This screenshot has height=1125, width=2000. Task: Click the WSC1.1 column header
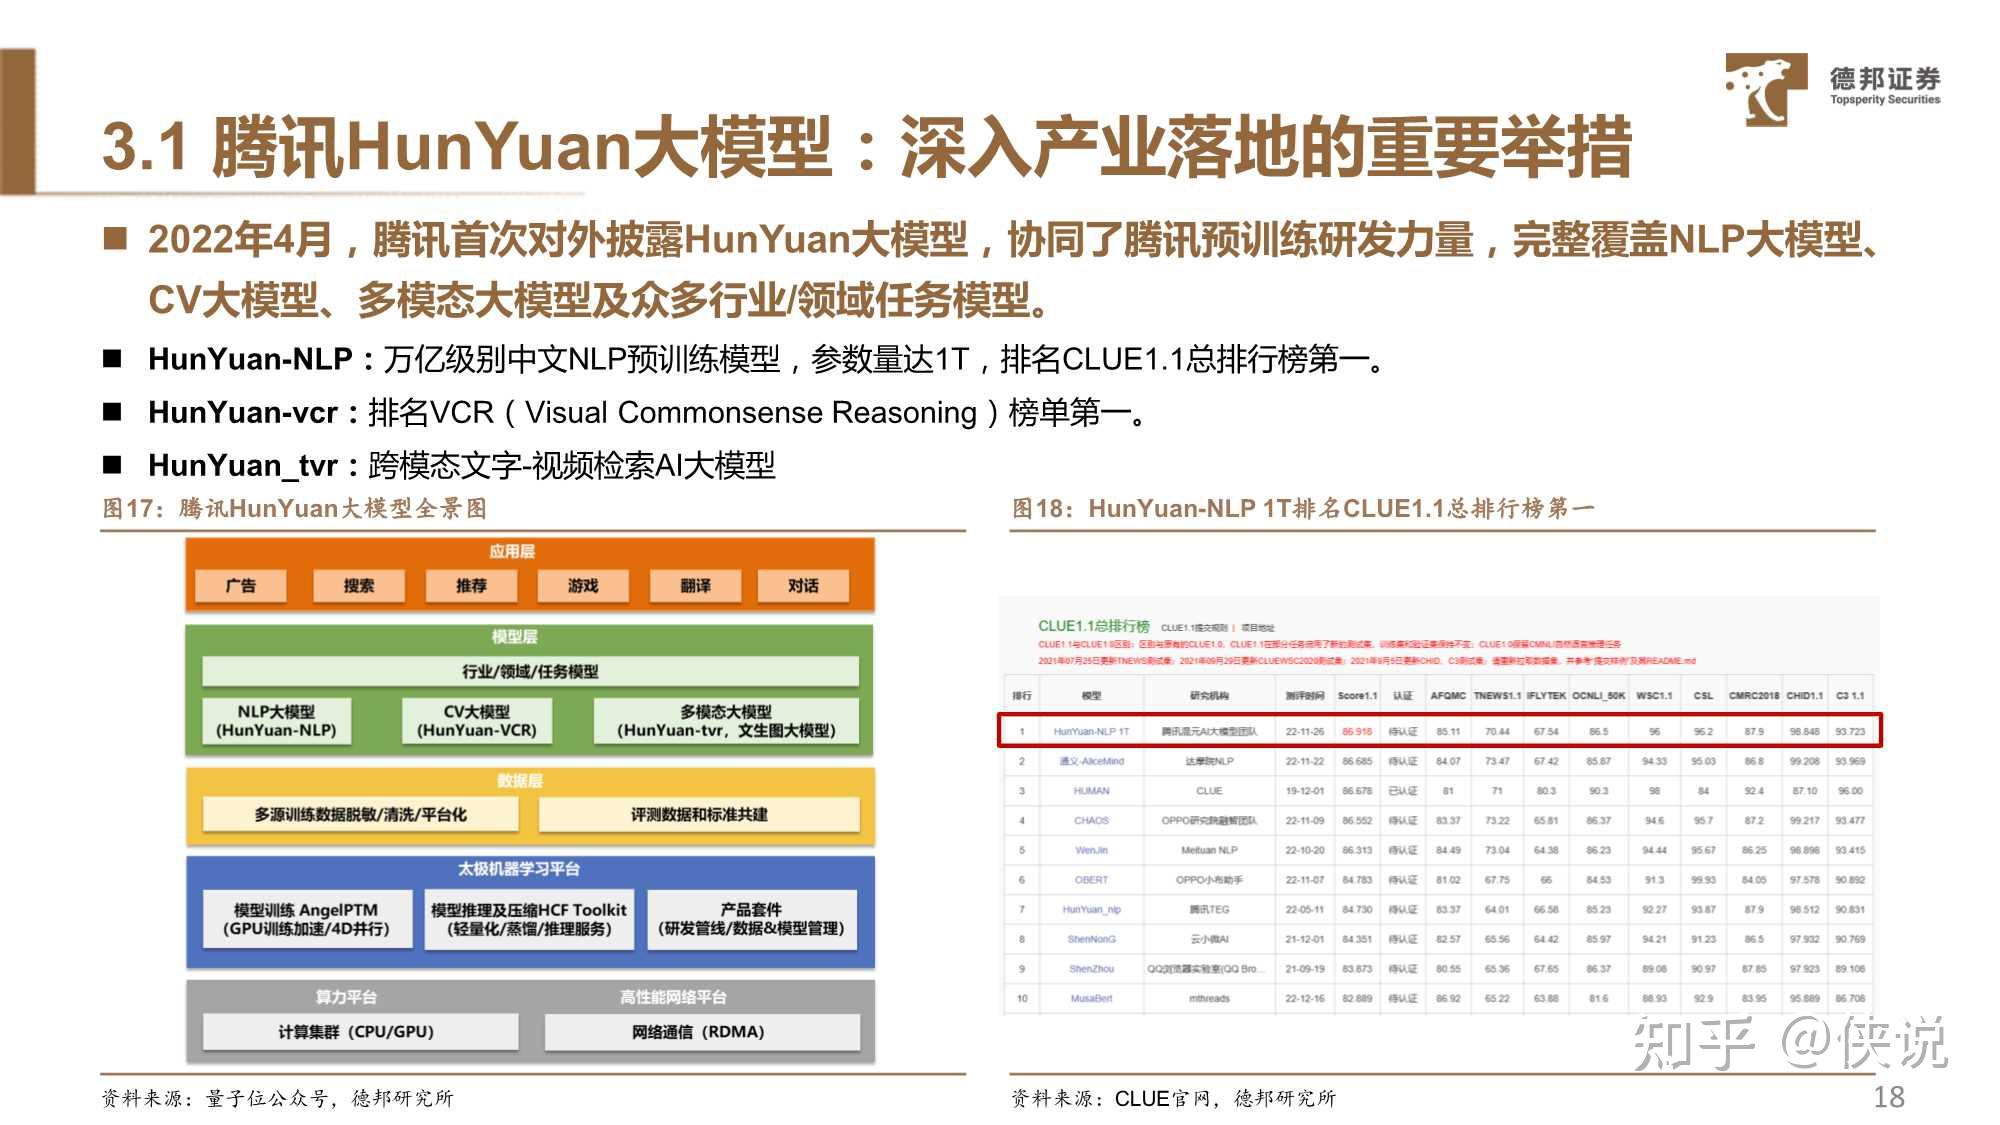point(1654,696)
